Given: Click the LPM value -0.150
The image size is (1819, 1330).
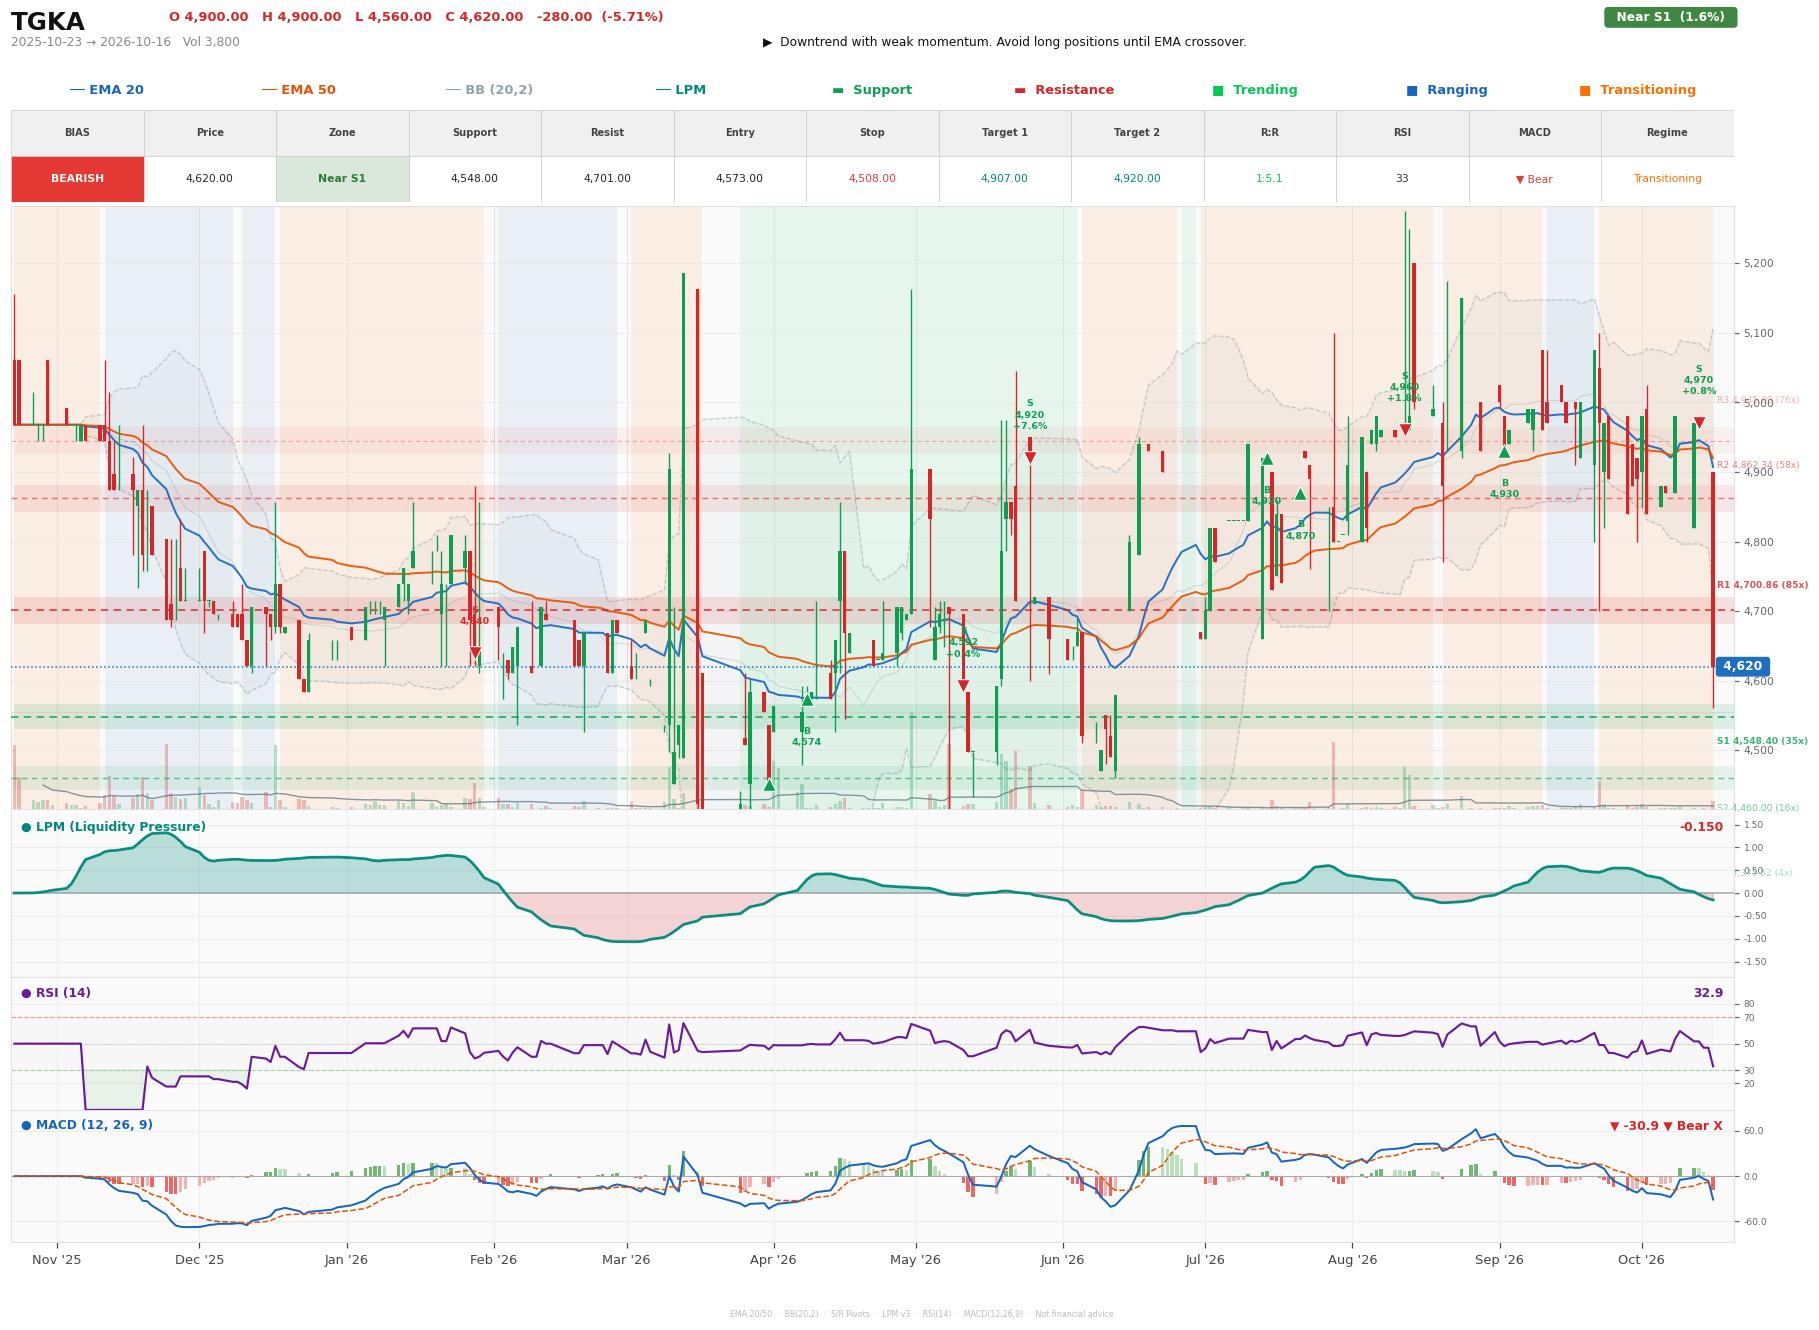Looking at the screenshot, I should [1701, 827].
